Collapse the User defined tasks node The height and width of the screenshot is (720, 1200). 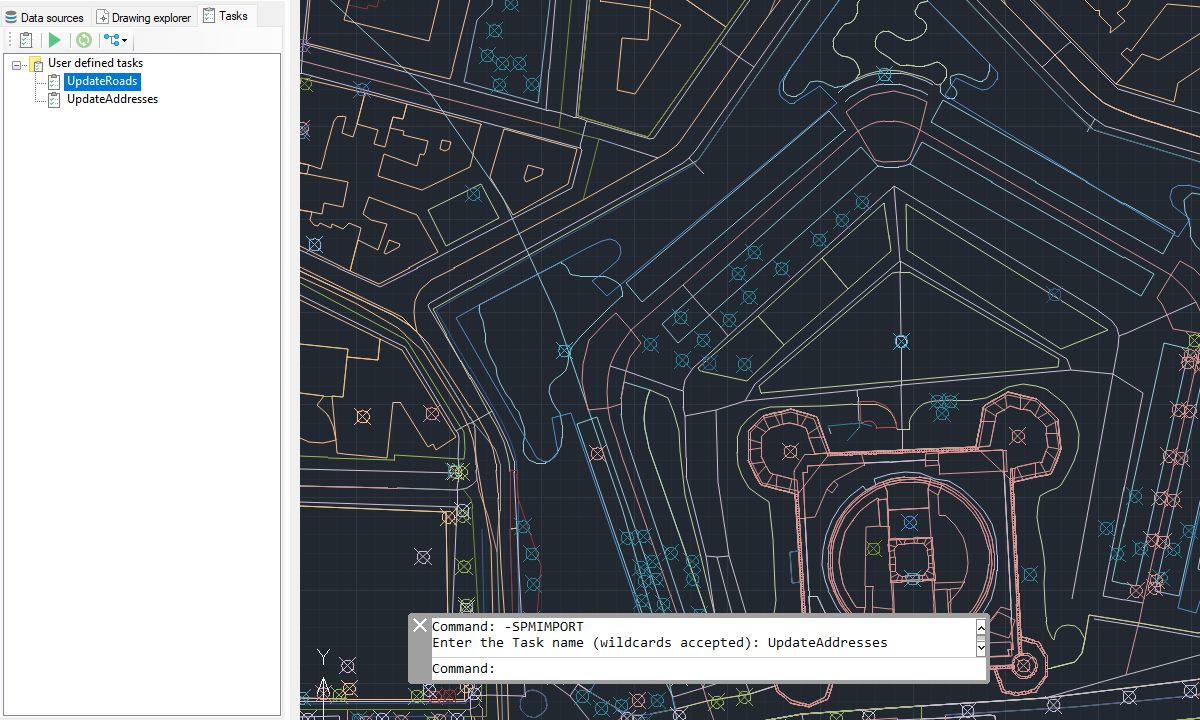click(x=17, y=64)
